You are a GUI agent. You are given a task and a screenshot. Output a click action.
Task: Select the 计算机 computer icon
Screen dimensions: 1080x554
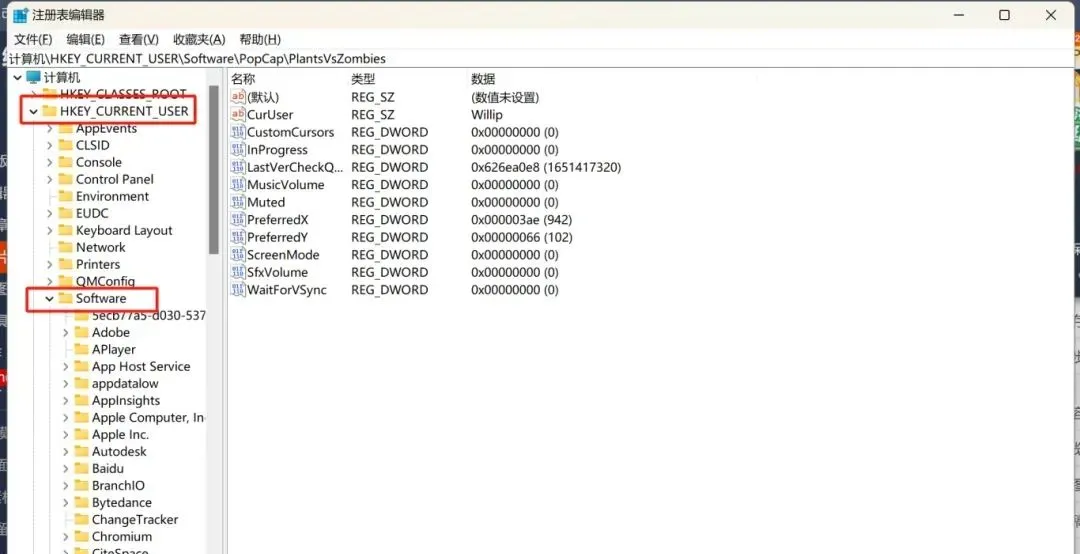[33, 77]
